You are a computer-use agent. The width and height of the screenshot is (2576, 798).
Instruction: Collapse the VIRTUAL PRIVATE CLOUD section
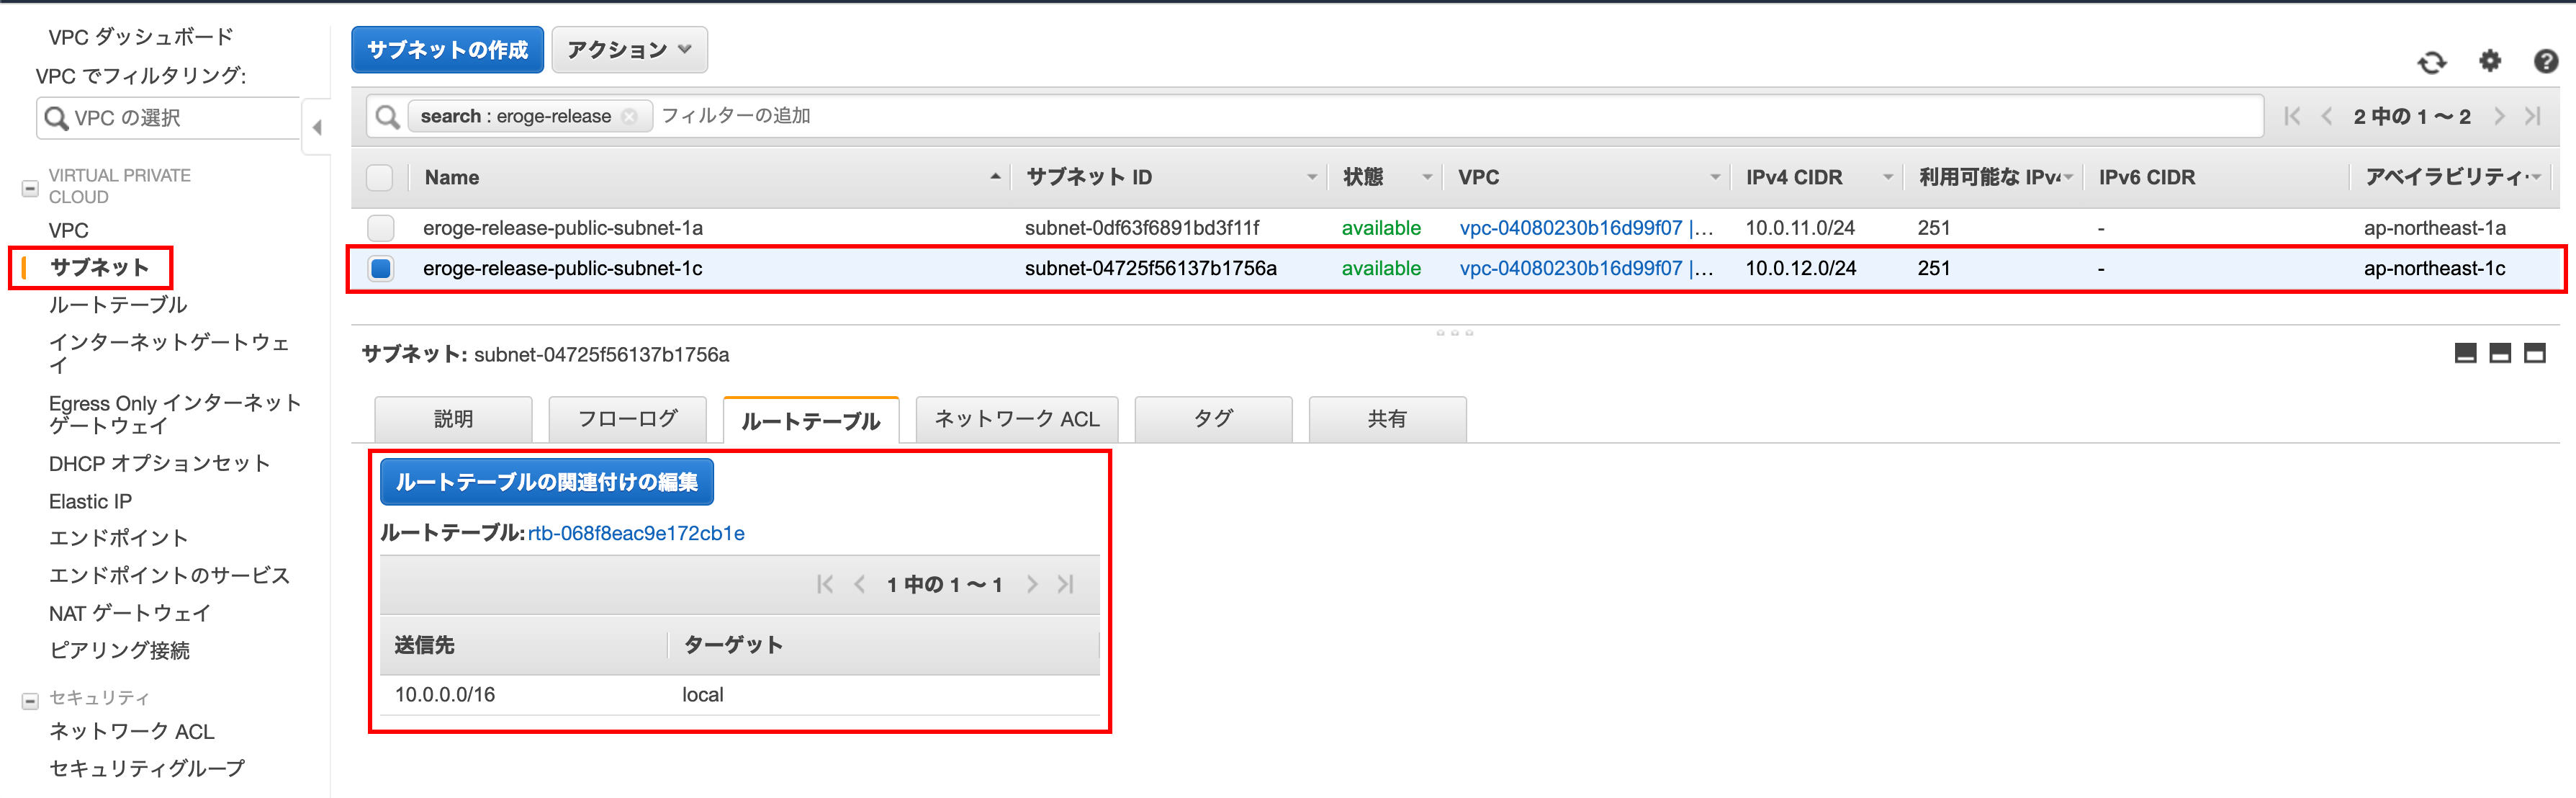[x=30, y=187]
